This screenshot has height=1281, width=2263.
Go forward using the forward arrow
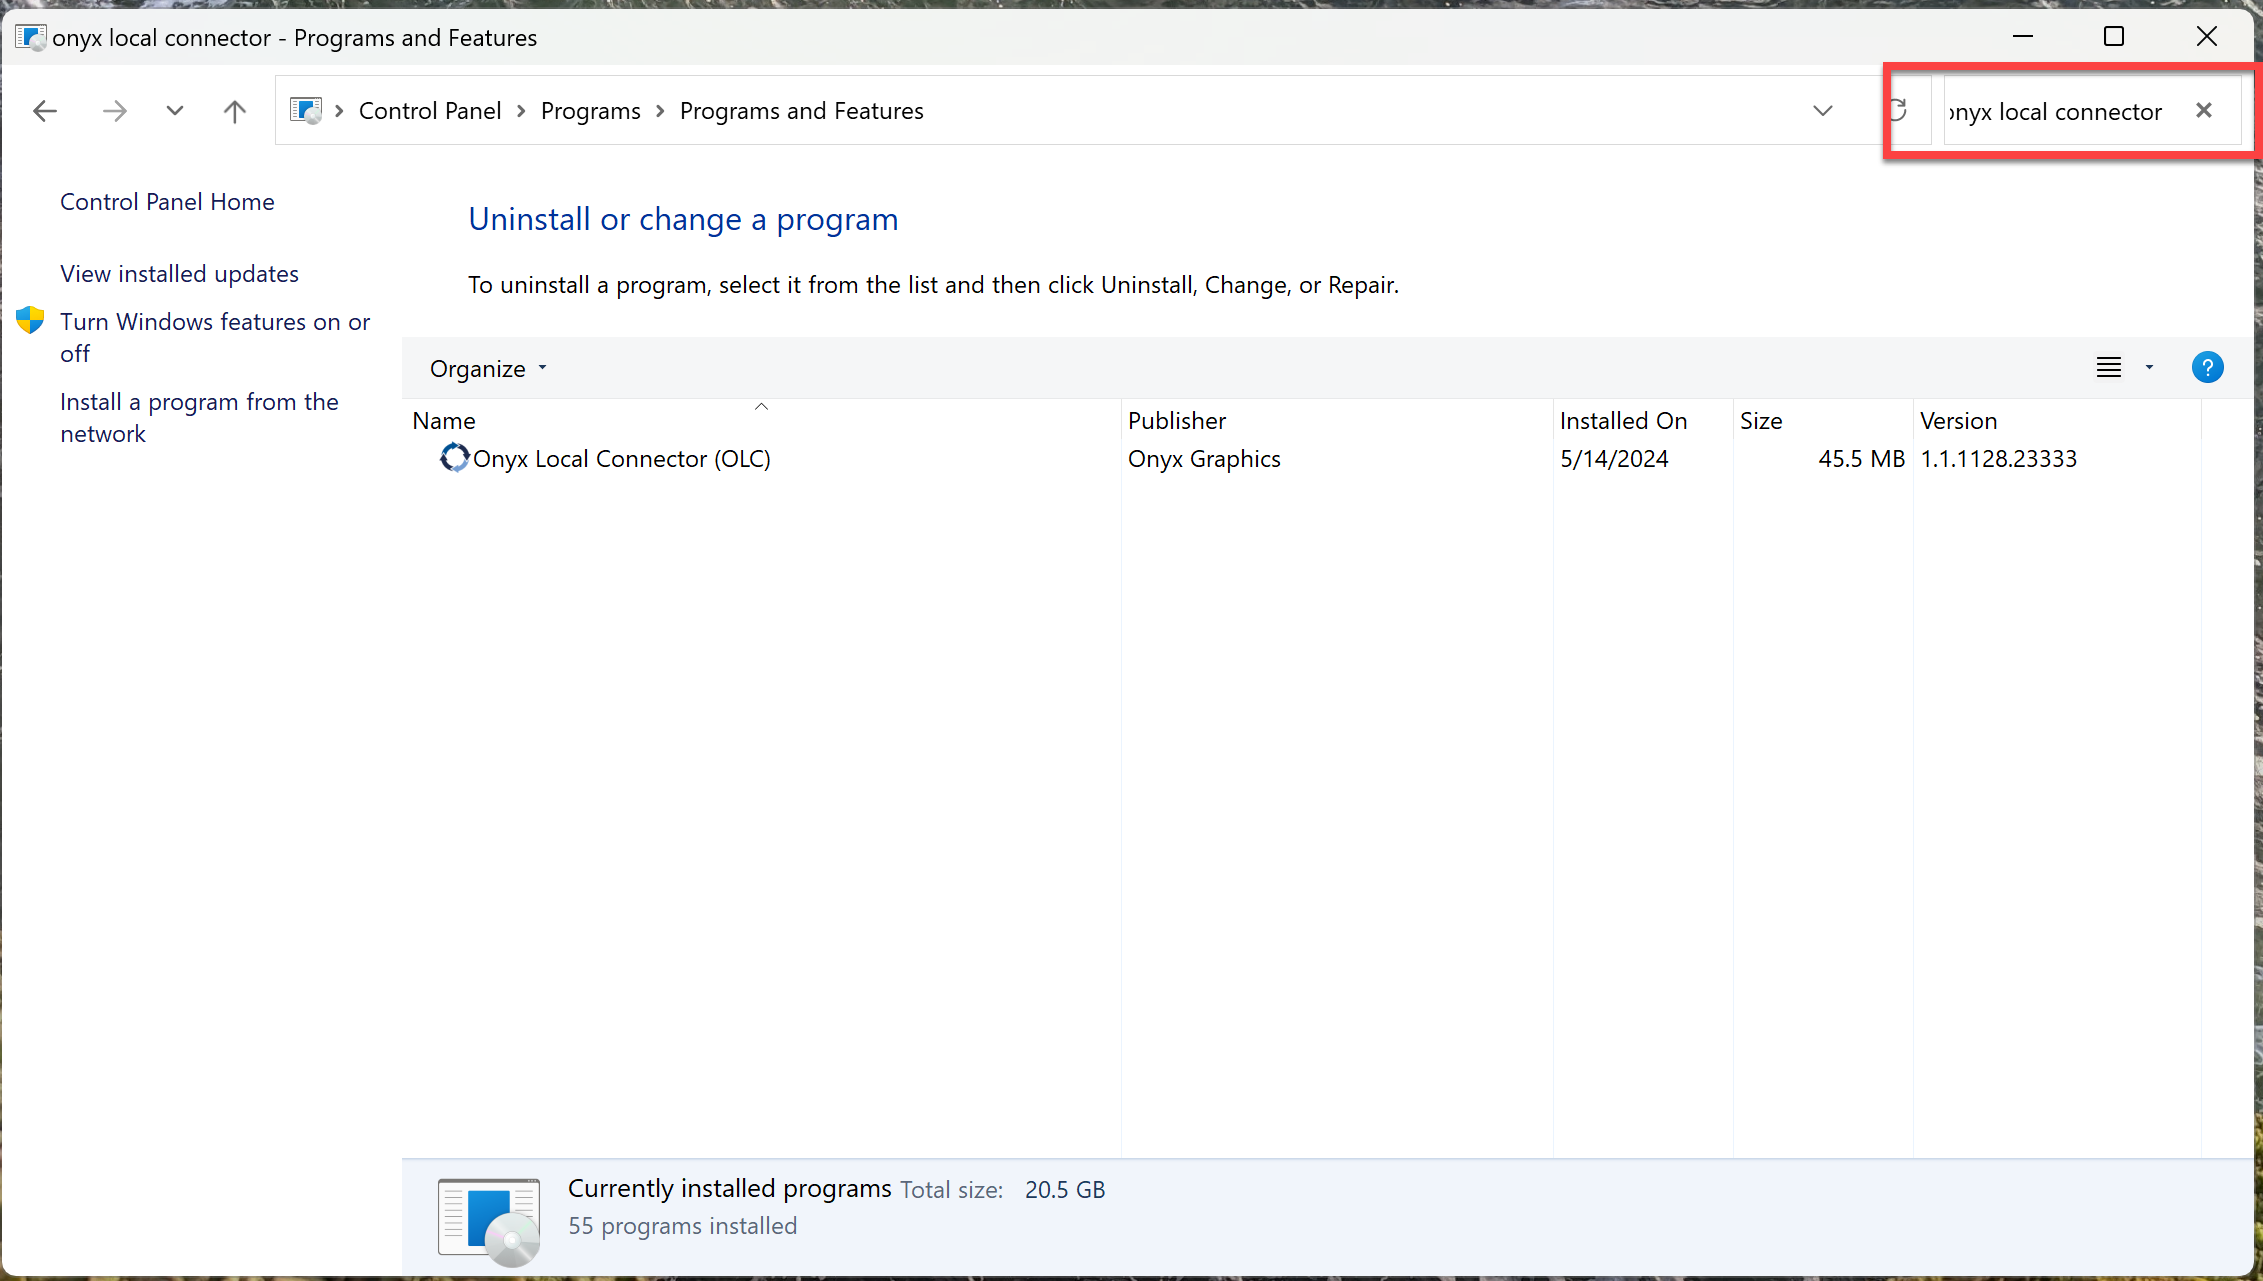click(x=115, y=111)
